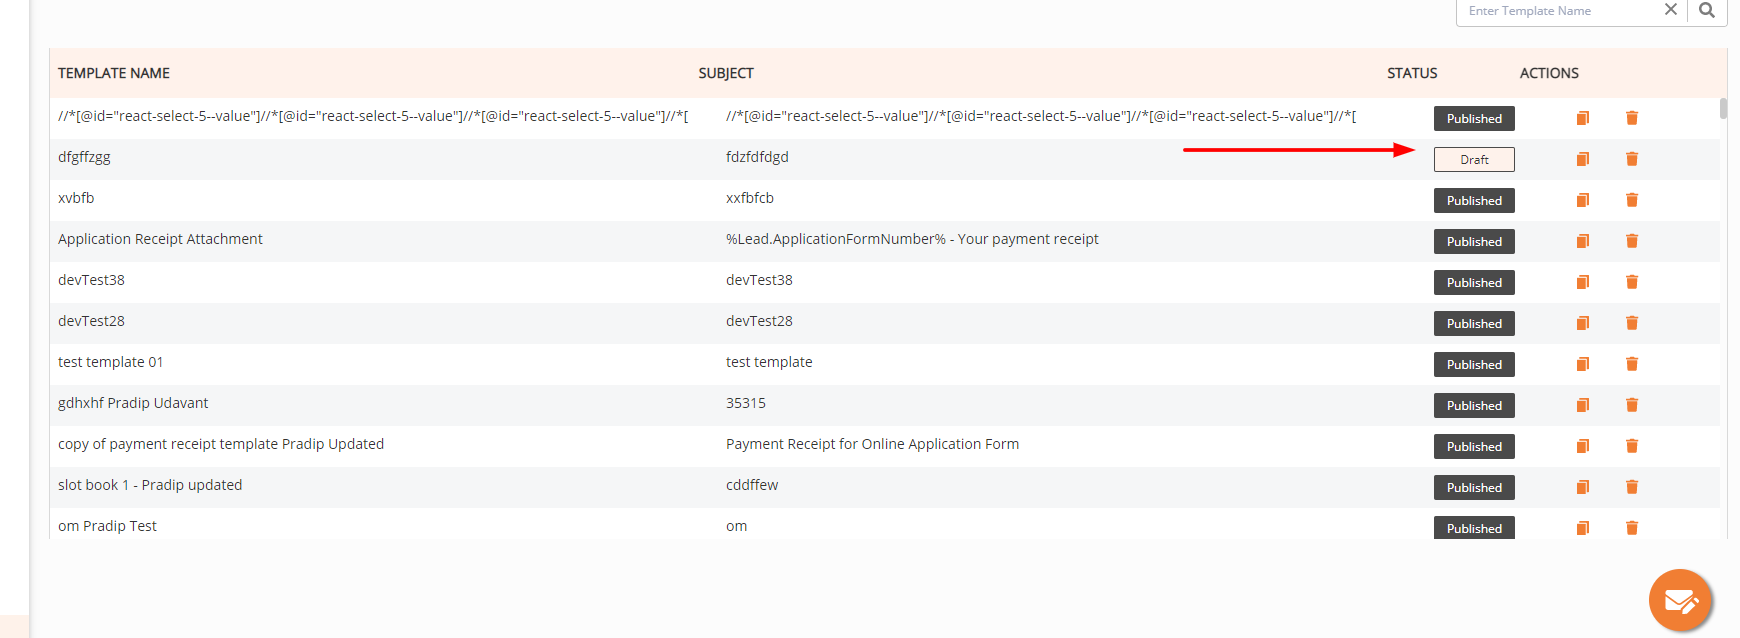Click subject 35315
The width and height of the screenshot is (1740, 638).
tap(746, 403)
